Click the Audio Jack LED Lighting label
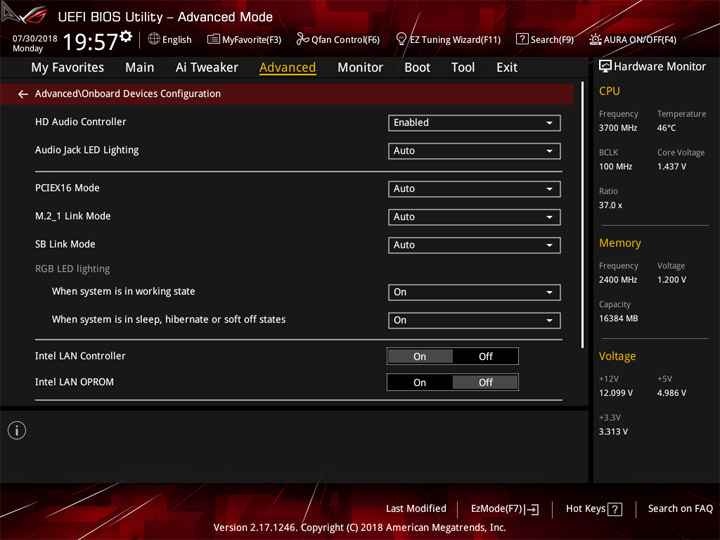 (x=87, y=150)
